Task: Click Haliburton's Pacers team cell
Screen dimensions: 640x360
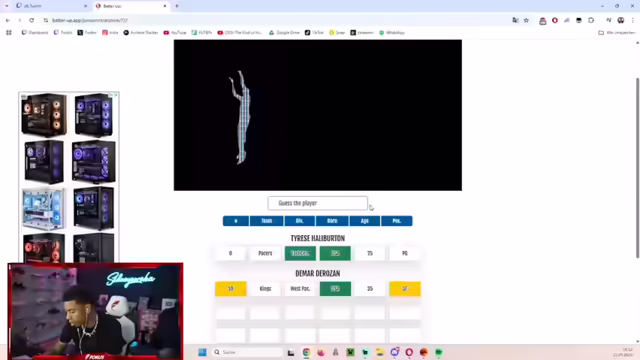Action: [x=265, y=253]
